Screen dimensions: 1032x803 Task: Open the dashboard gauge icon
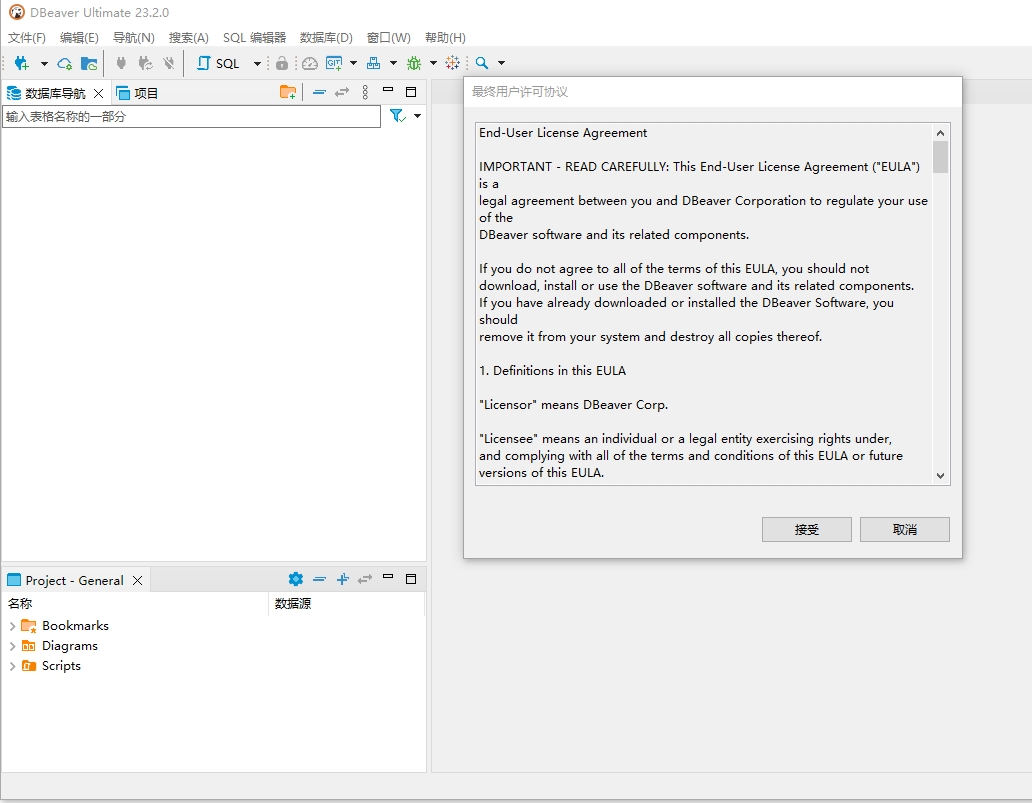click(310, 63)
